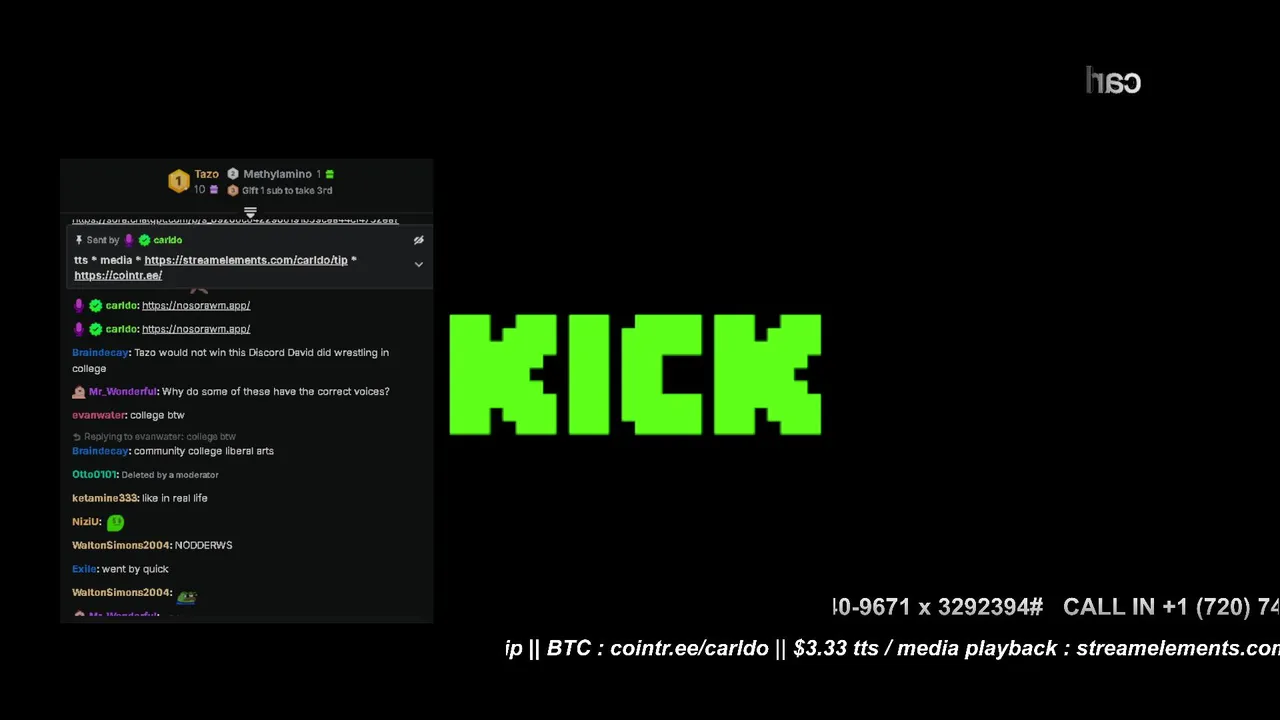Click the 'BTC : cointr.ee/carldo' ticker text
1280x720 pixels.
click(x=658, y=649)
